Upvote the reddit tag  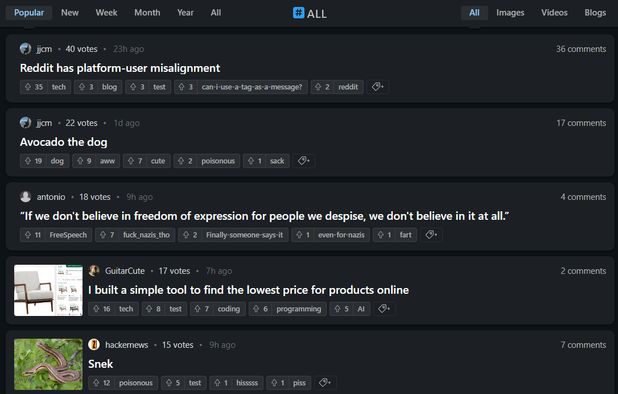[318, 87]
